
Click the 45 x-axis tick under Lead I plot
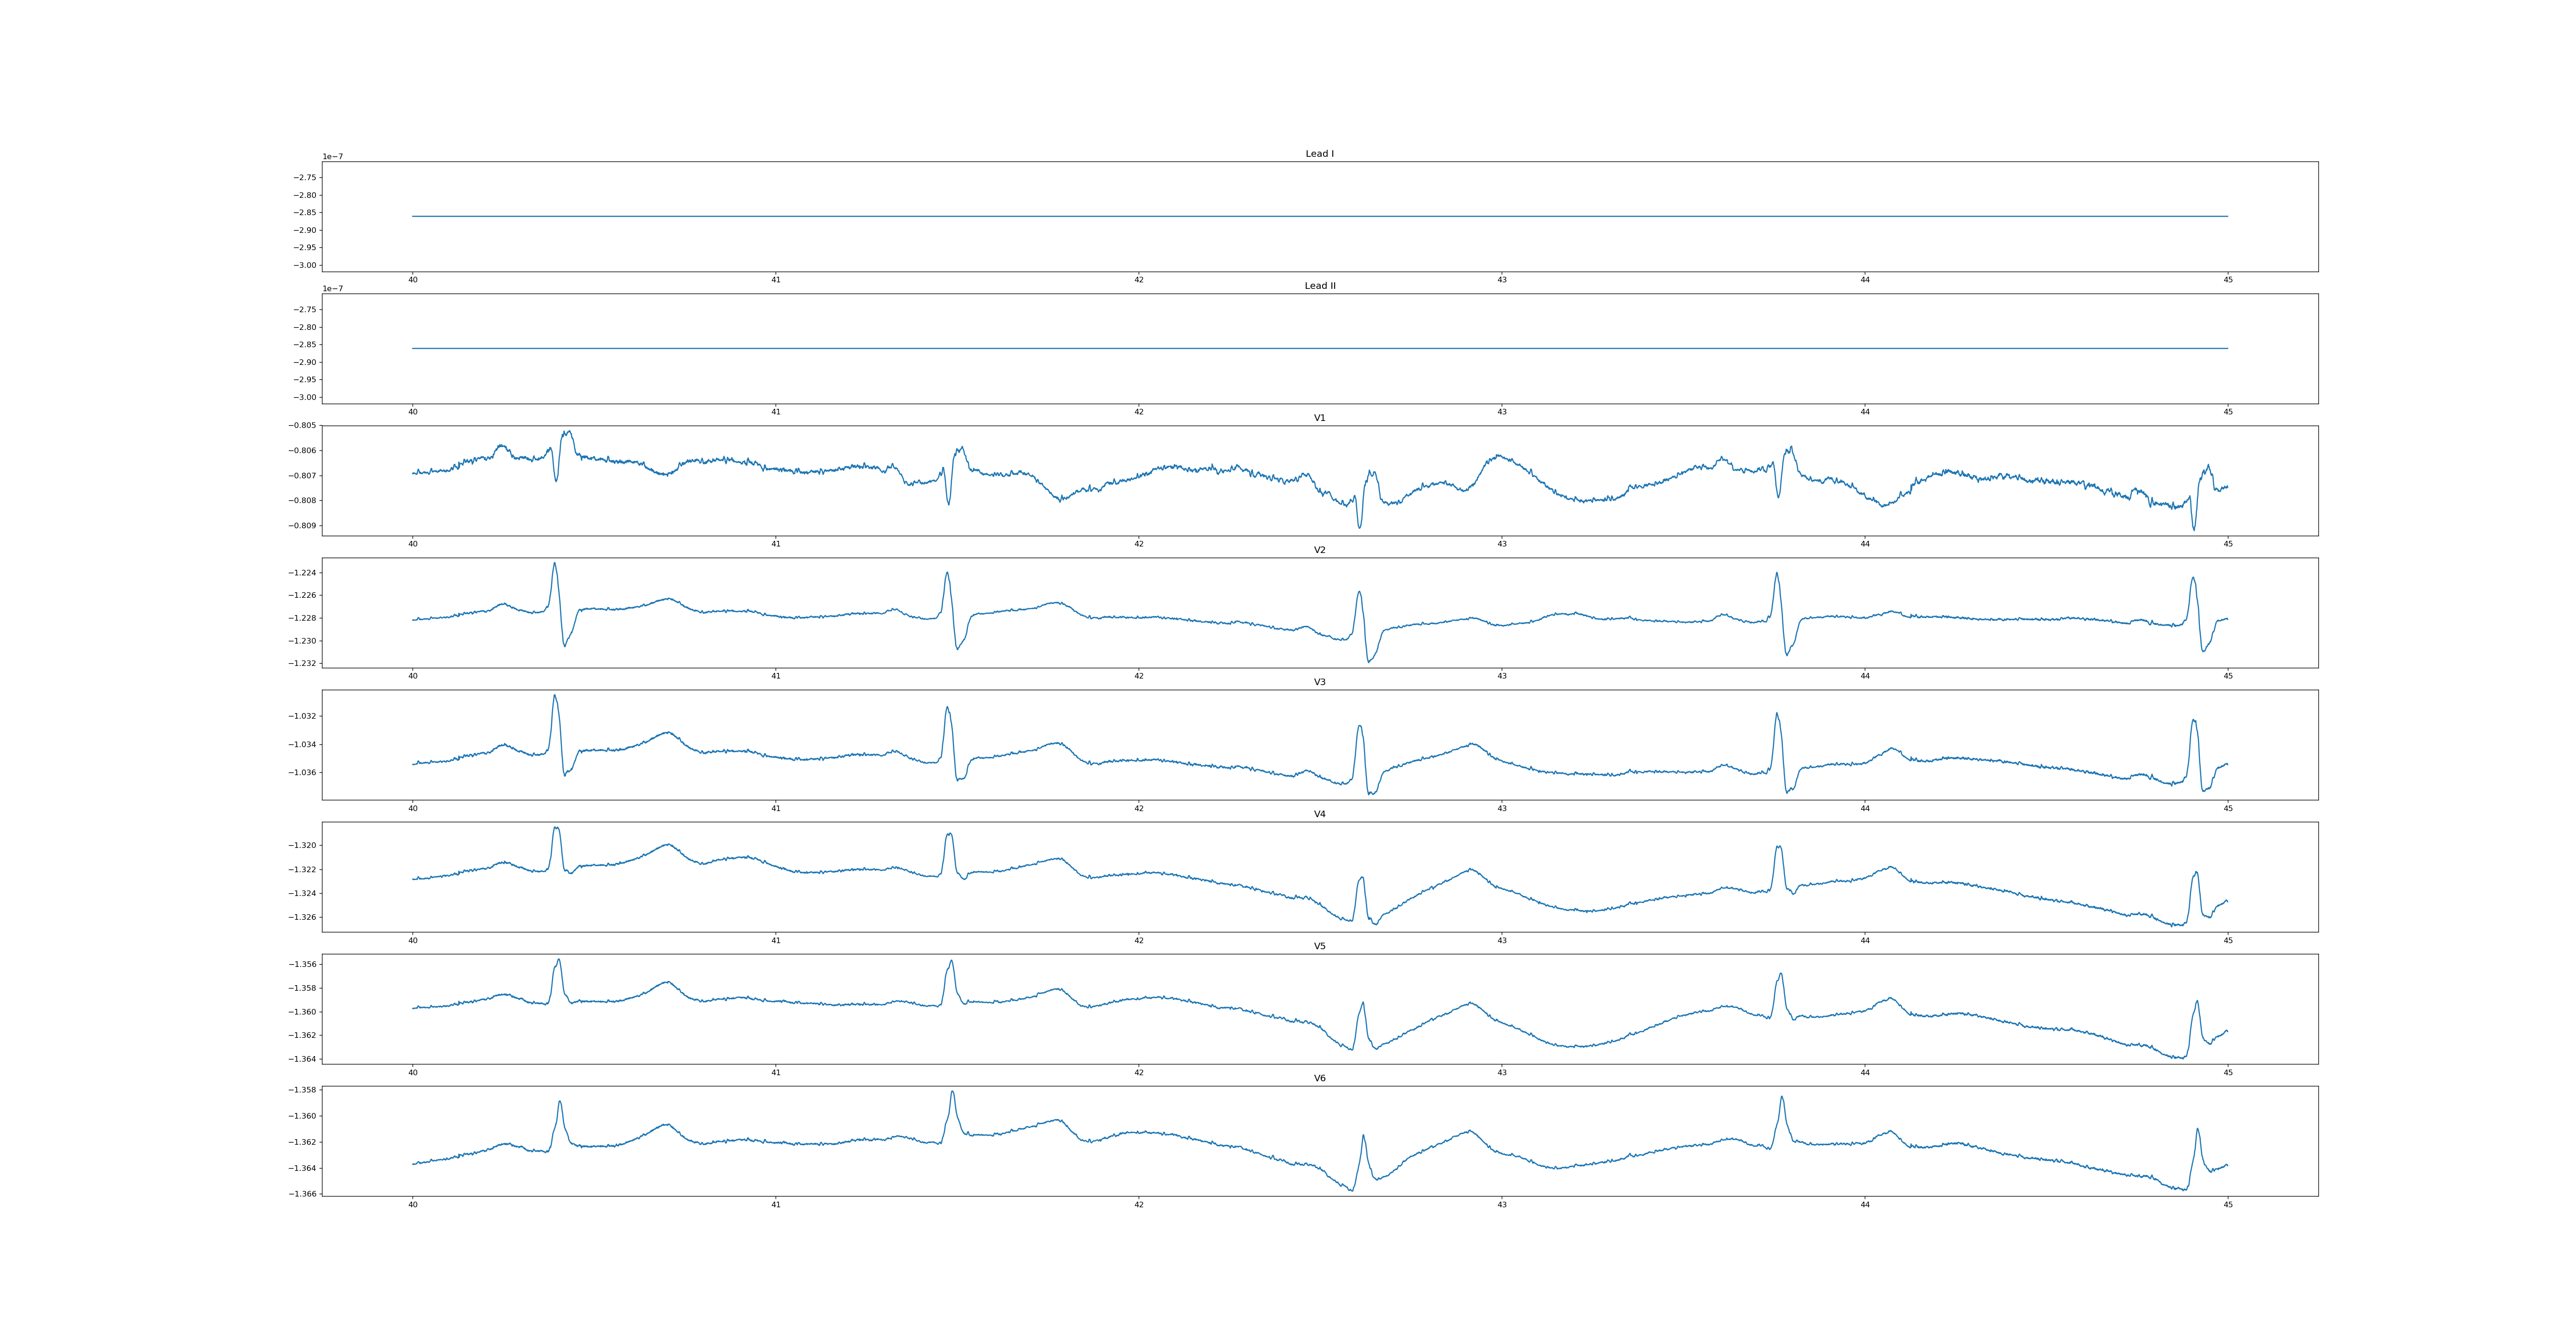click(x=2228, y=280)
